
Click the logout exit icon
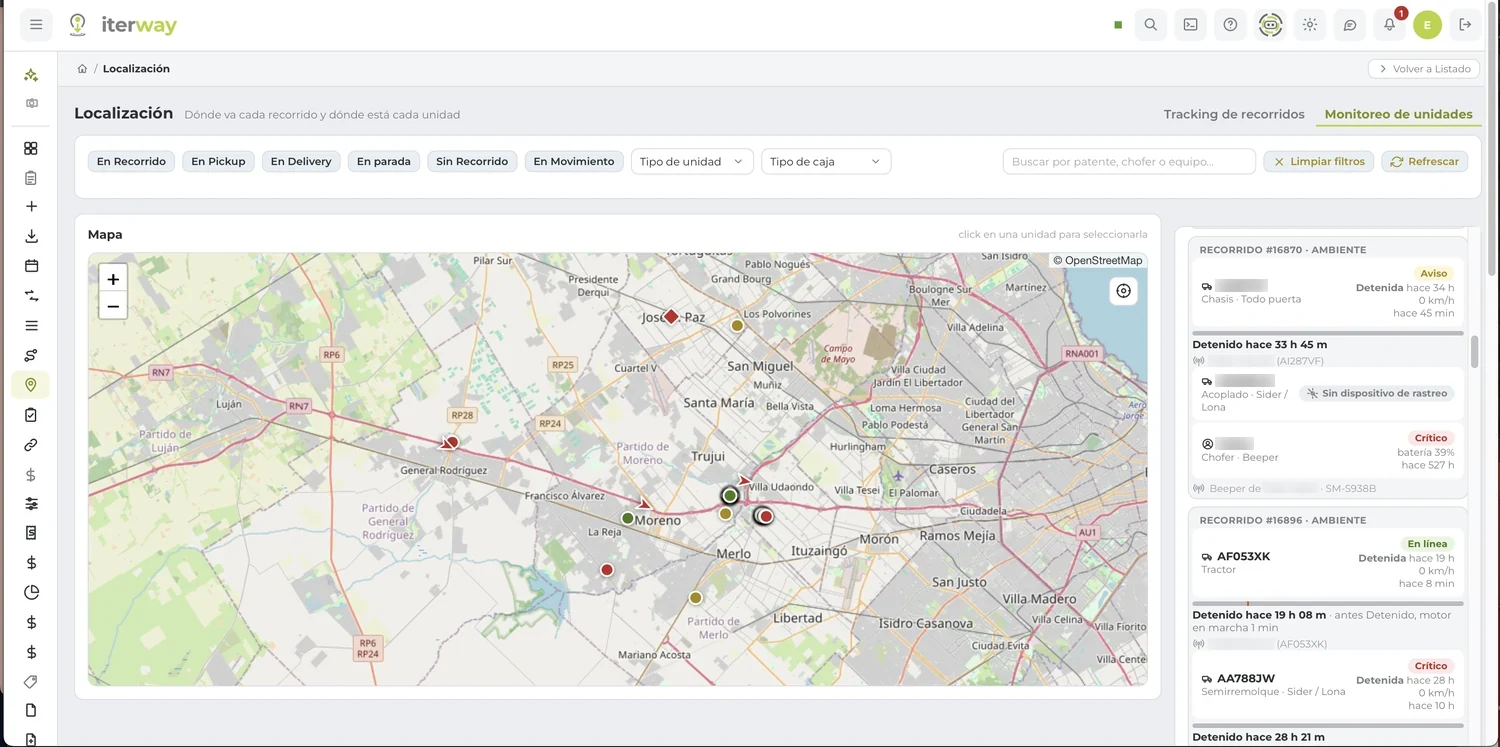1466,25
